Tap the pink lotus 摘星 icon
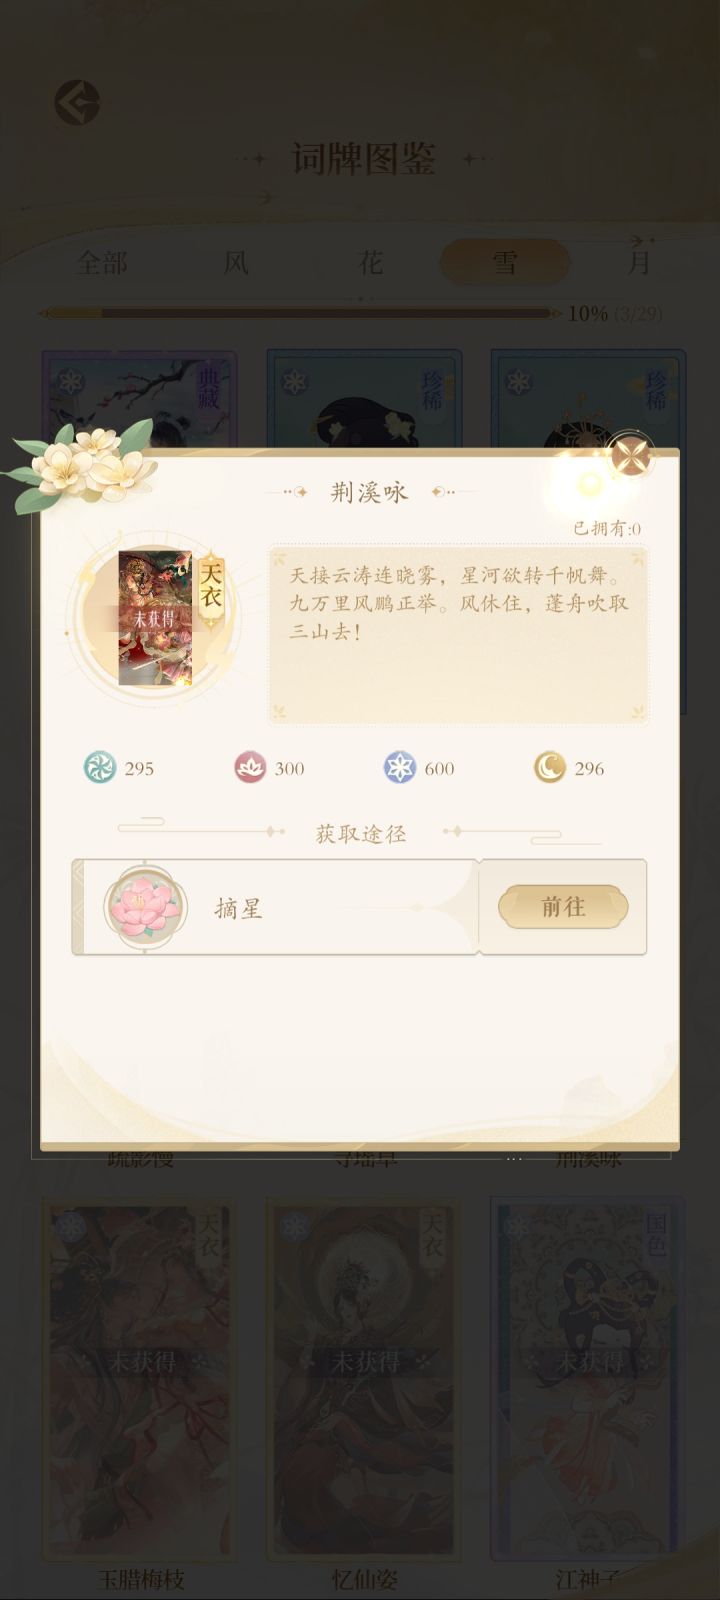720x1600 pixels. (x=146, y=906)
